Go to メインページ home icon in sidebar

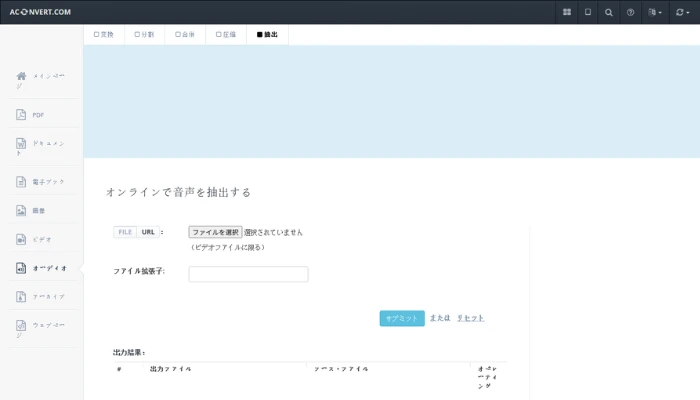tap(21, 76)
